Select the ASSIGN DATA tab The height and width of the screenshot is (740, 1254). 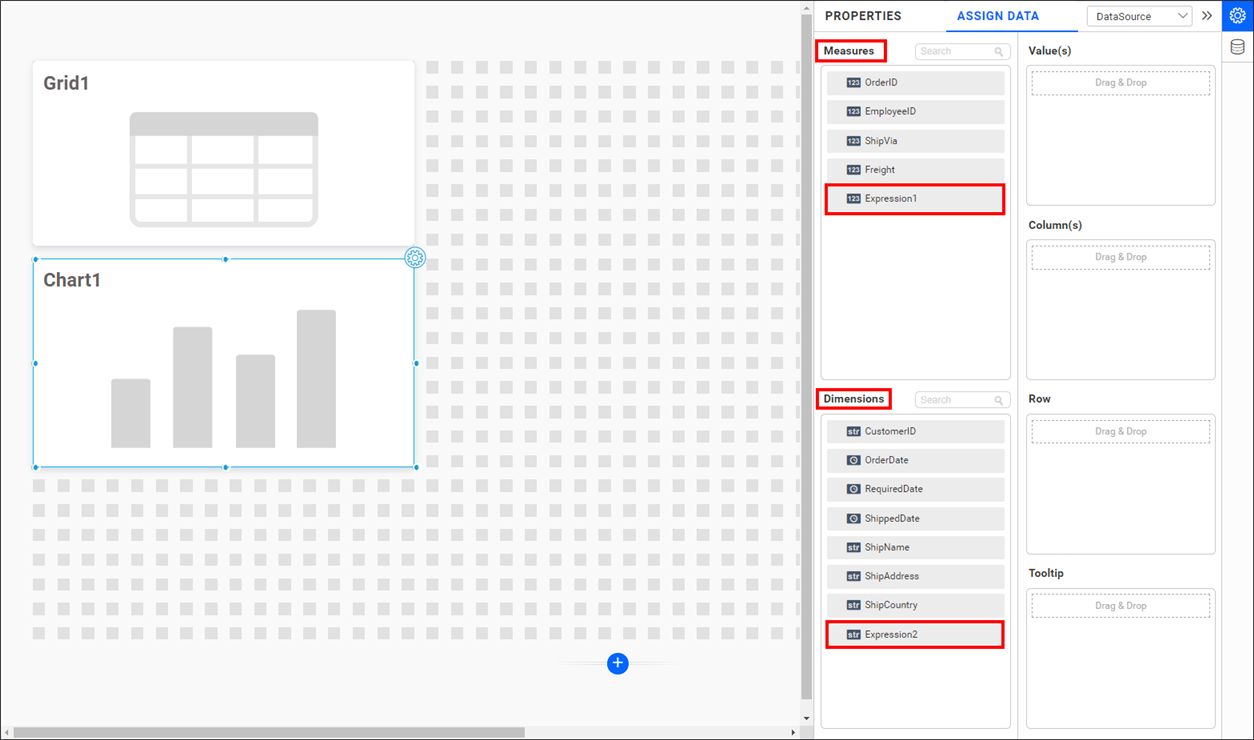(x=997, y=16)
